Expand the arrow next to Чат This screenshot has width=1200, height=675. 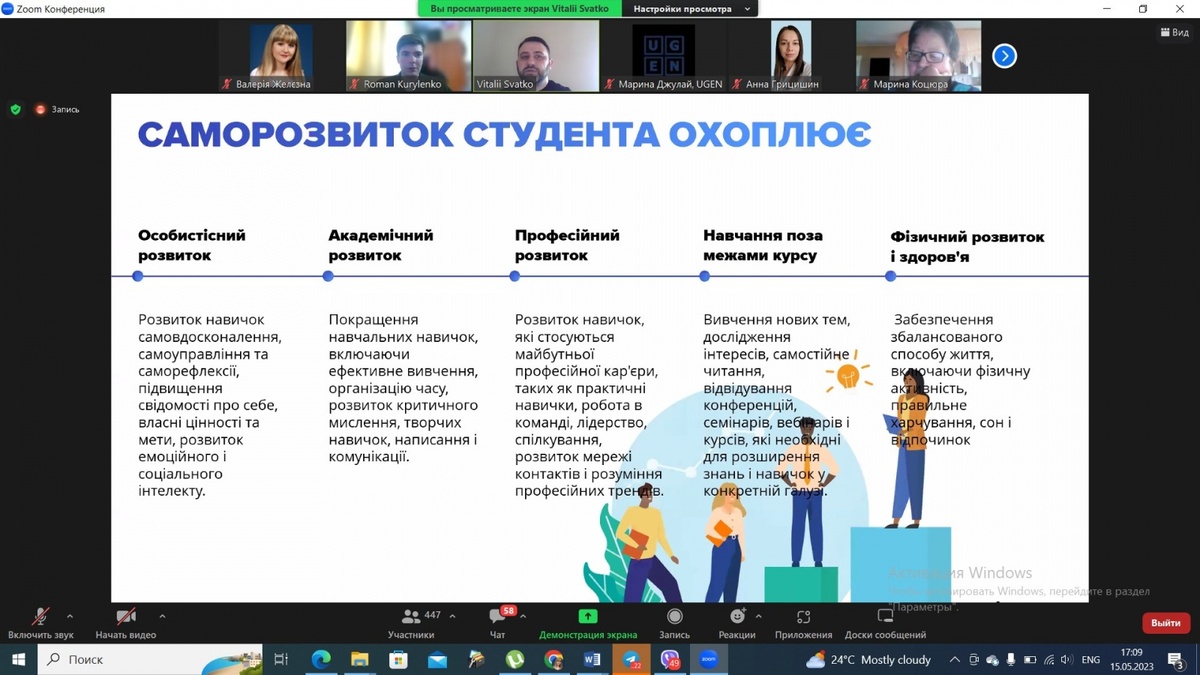point(523,616)
